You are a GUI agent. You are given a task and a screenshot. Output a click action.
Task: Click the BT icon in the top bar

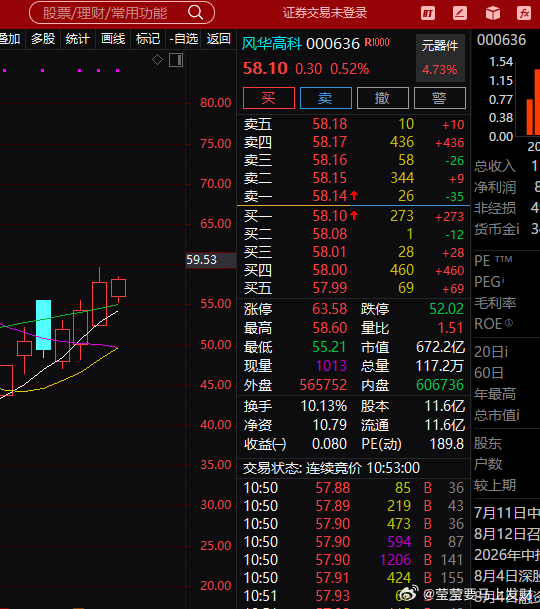pos(428,14)
